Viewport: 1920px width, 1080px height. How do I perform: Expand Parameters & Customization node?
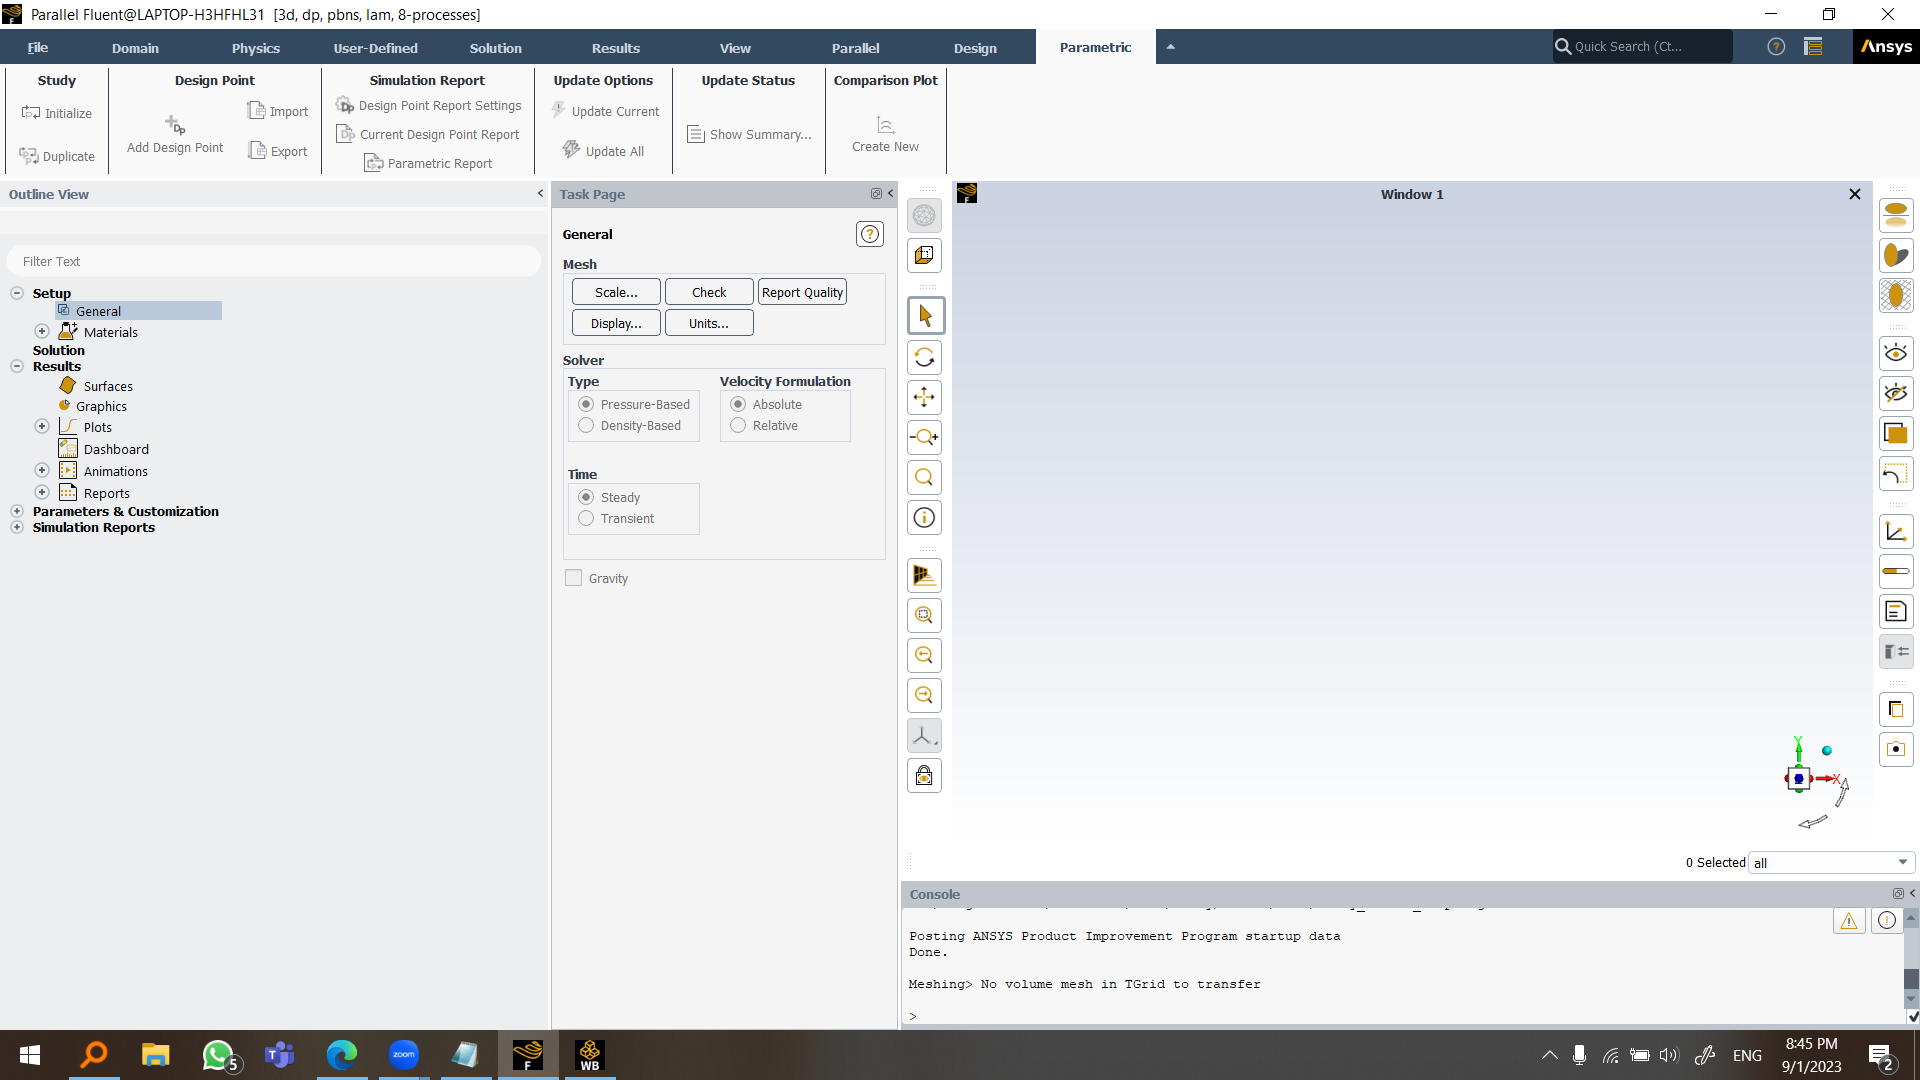(x=17, y=511)
